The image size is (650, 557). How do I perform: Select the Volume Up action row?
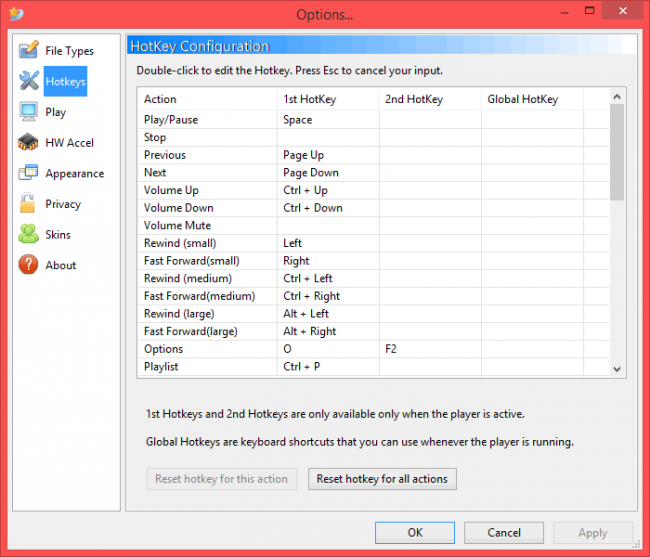click(x=373, y=190)
